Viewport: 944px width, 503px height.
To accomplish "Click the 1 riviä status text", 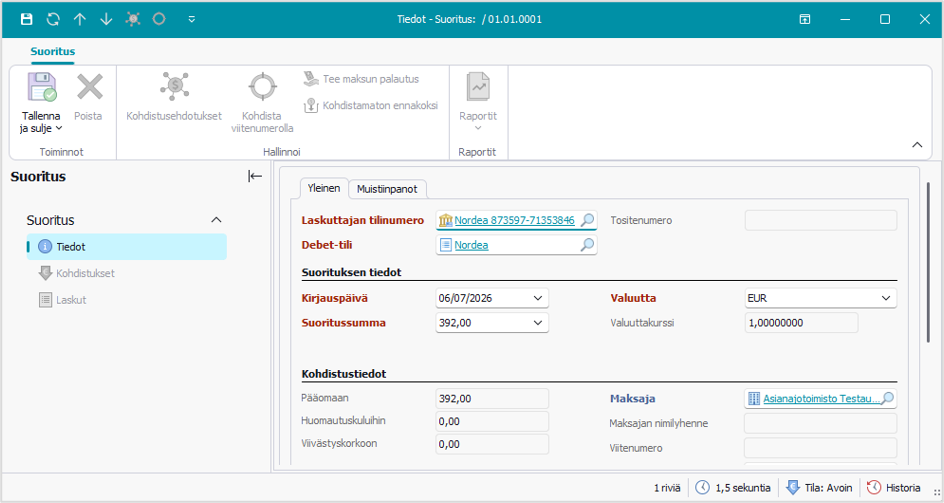I will (x=667, y=488).
